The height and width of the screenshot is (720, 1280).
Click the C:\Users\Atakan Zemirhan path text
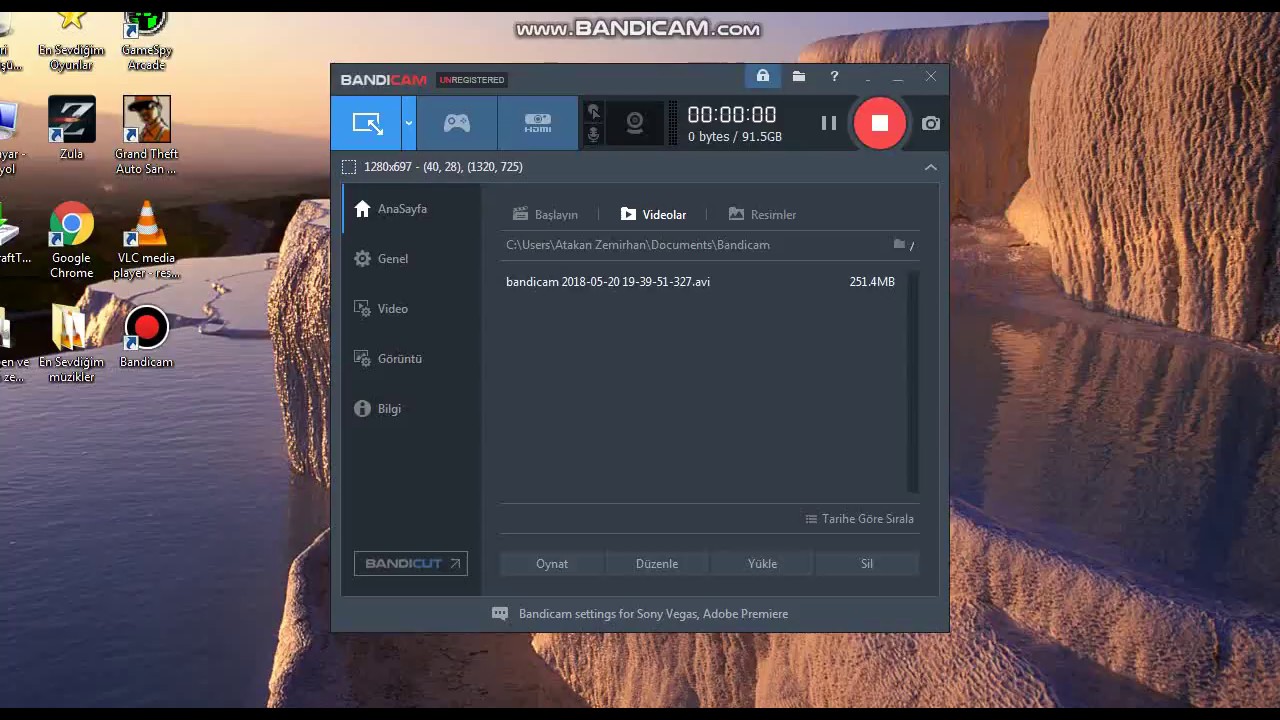(x=638, y=245)
